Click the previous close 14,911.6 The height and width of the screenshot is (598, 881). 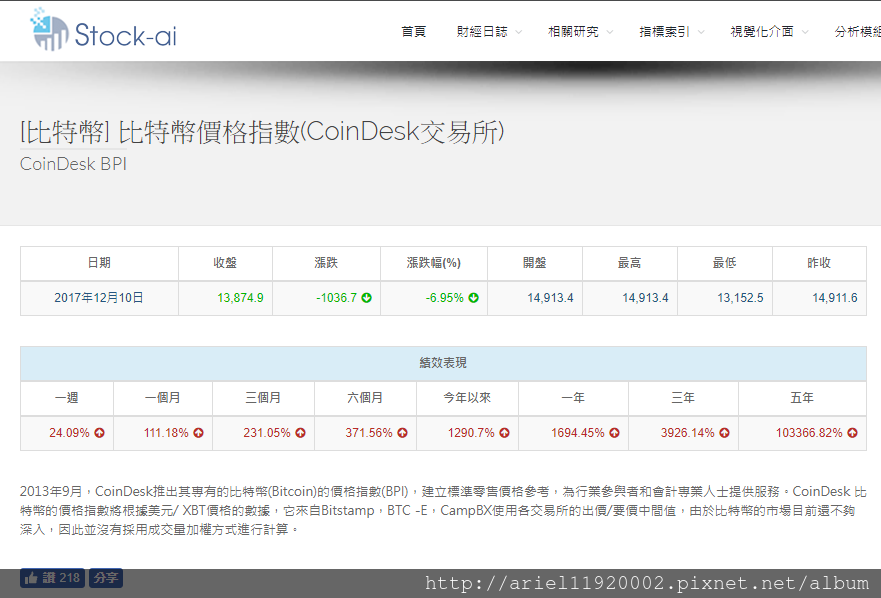(835, 298)
